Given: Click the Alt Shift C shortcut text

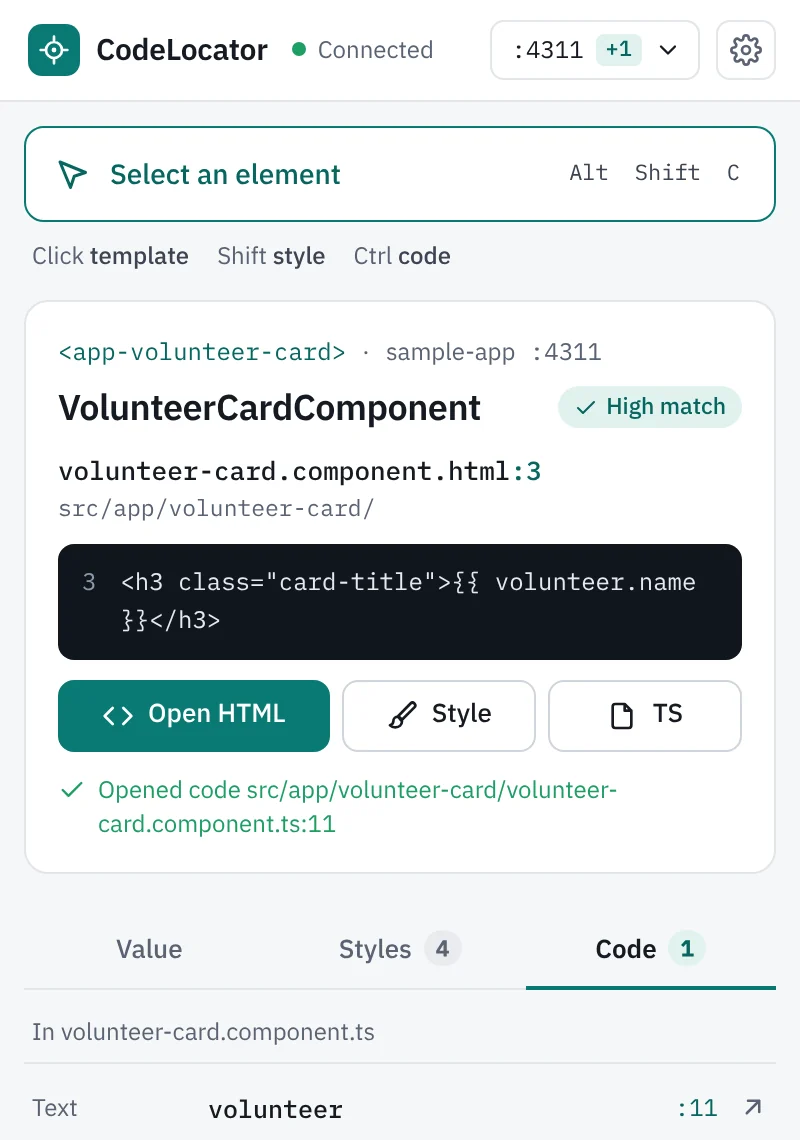Looking at the screenshot, I should (655, 173).
